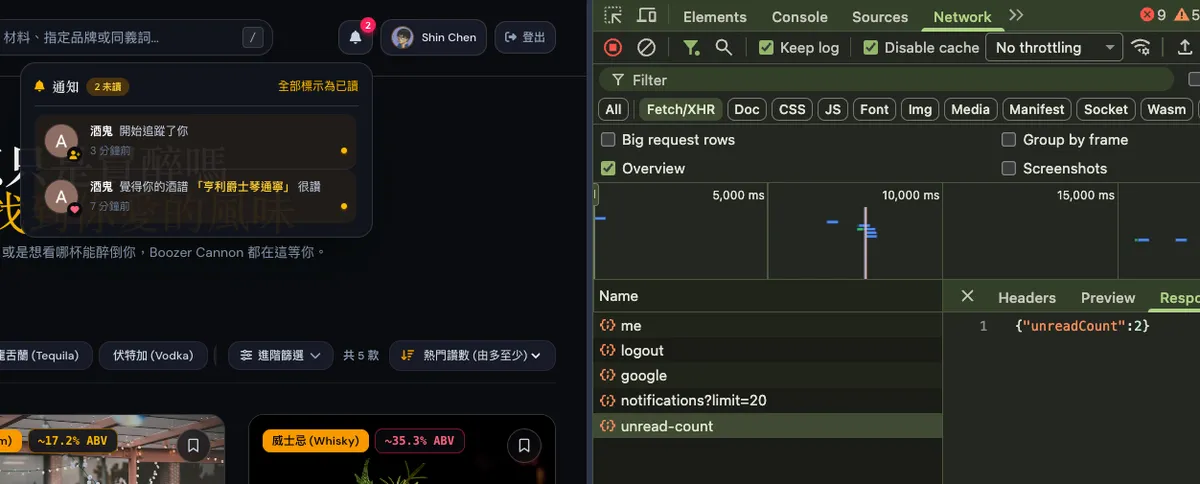Viewport: 1200px width, 484px height.
Task: Open the notification bell with badge 2
Action: [x=355, y=38]
